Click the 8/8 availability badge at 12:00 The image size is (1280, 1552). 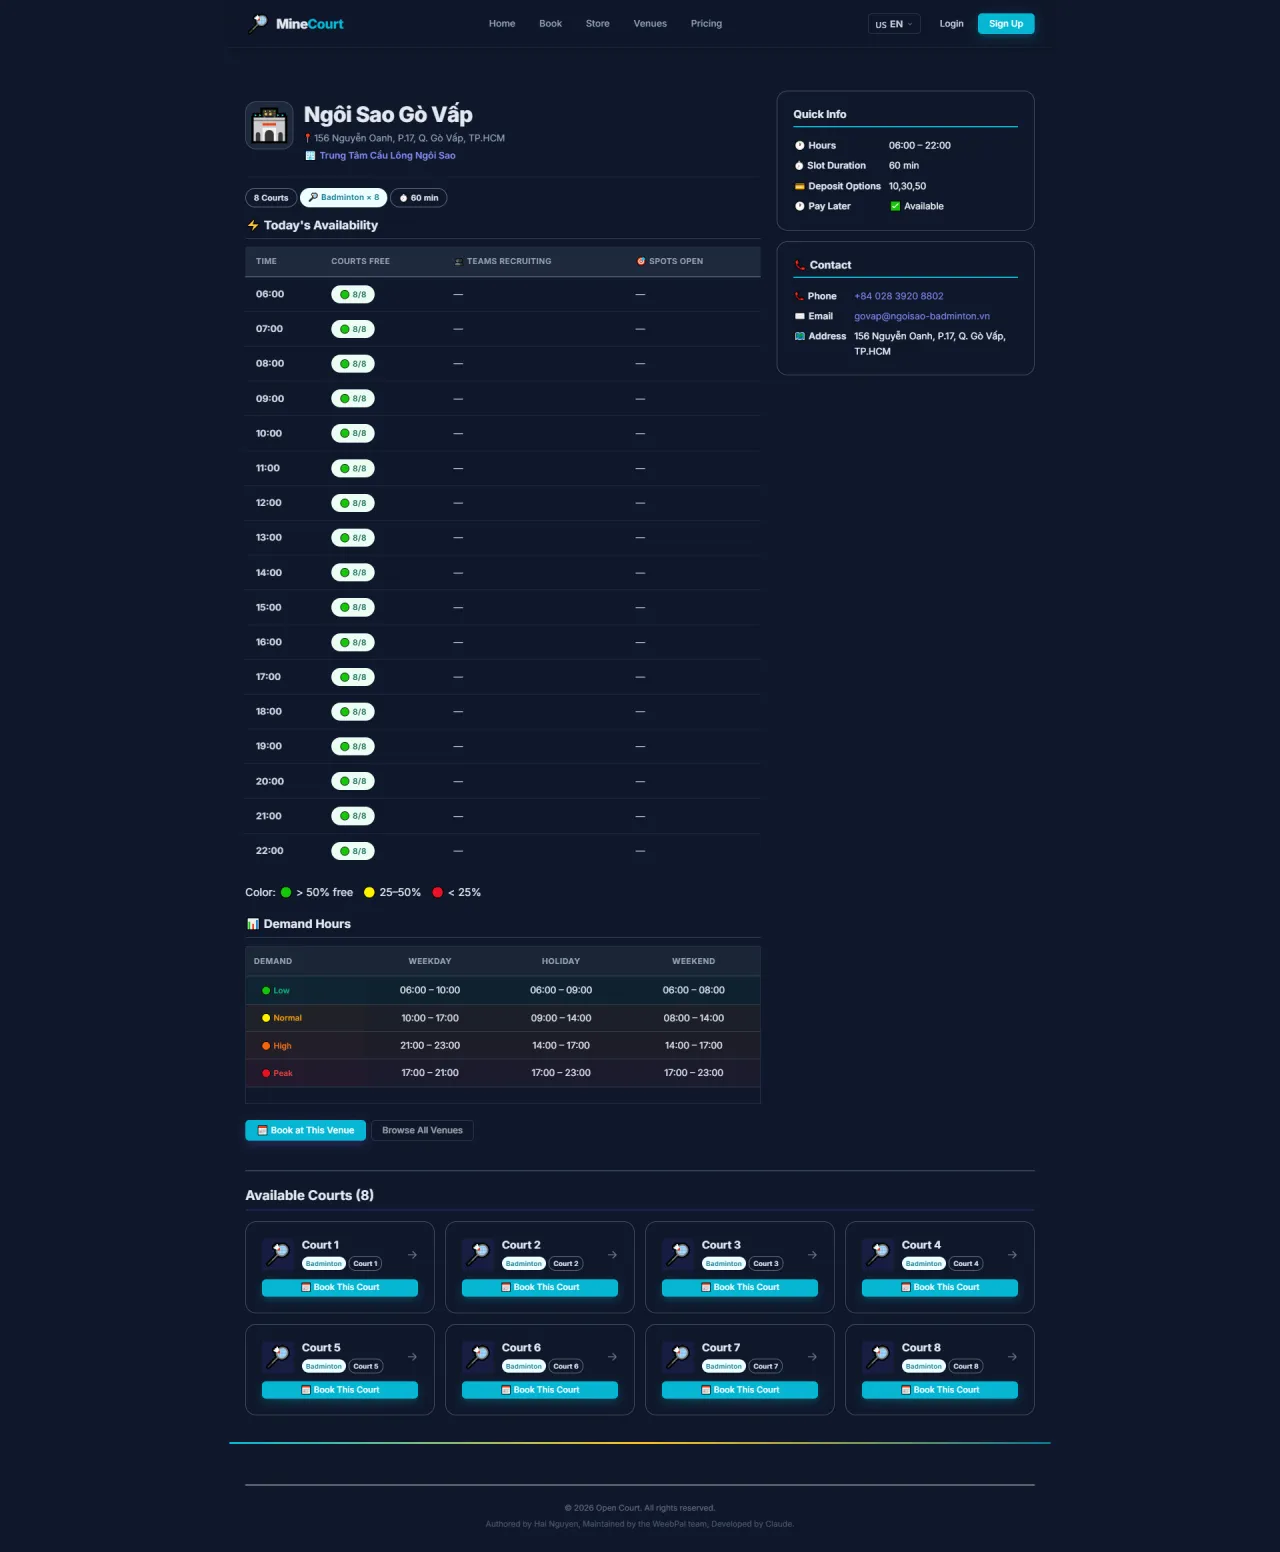tap(353, 503)
